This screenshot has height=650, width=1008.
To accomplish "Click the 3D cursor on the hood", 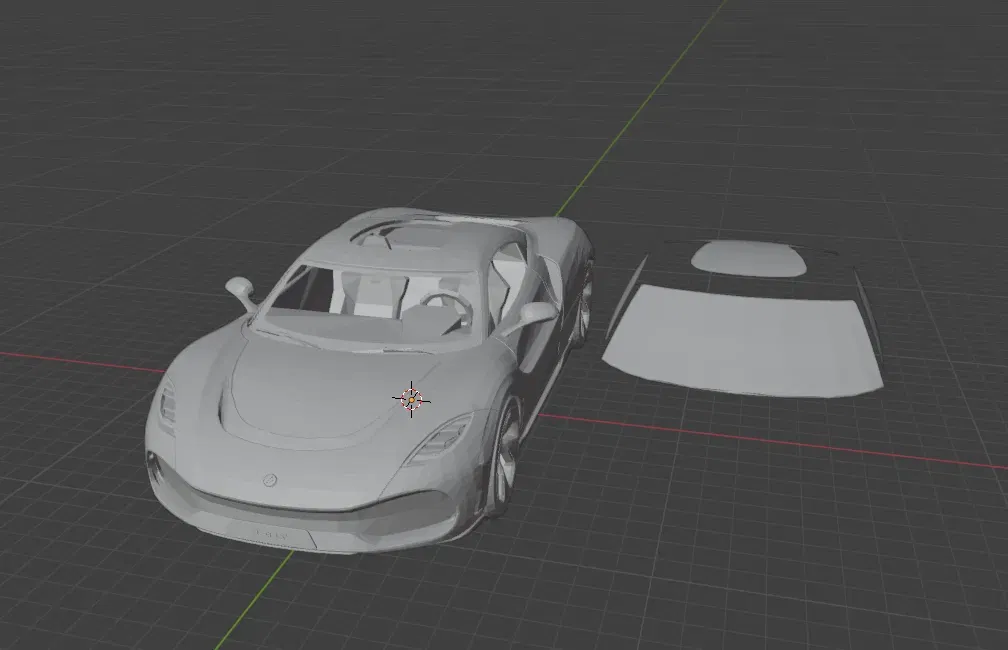I will coord(411,400).
